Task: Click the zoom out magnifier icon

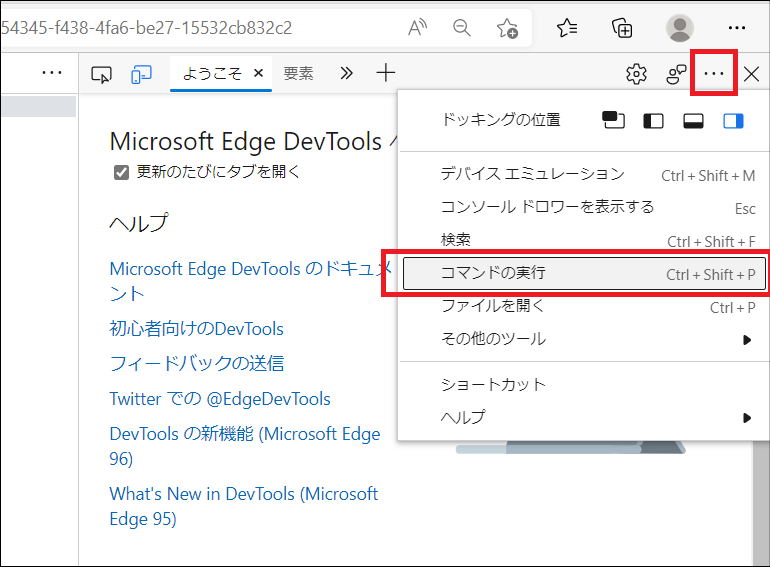Action: [x=462, y=27]
